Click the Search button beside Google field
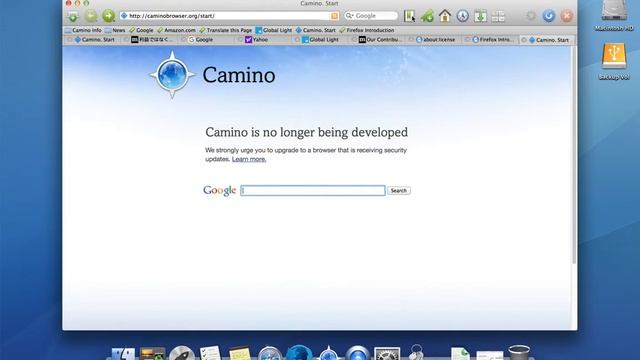Image resolution: width=640 pixels, height=360 pixels. 399,191
